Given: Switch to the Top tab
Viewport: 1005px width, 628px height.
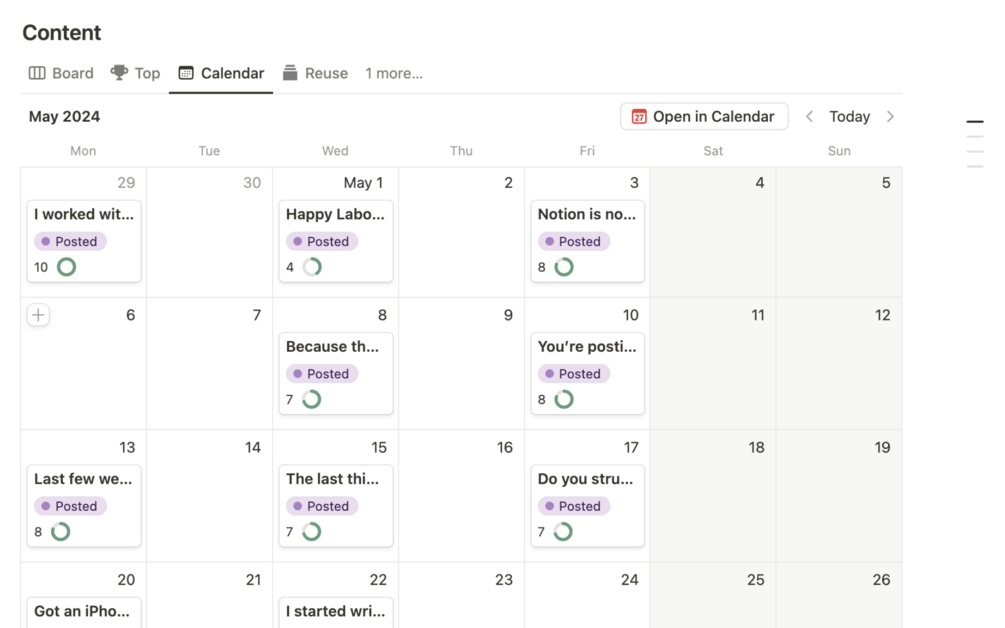Looking at the screenshot, I should click(146, 73).
